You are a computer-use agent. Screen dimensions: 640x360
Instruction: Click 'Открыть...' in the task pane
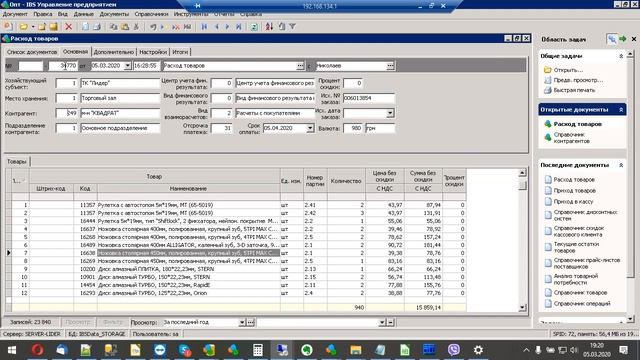[568, 70]
